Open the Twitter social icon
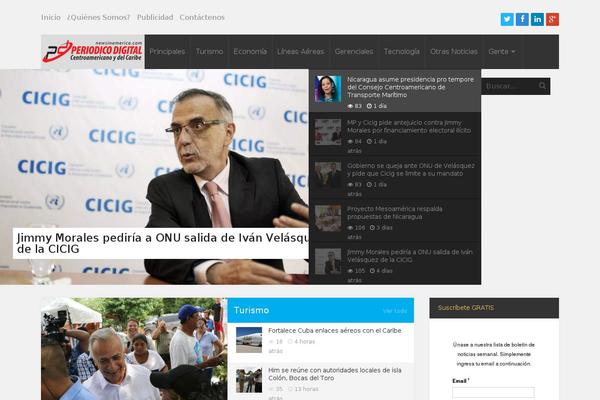Viewport: 600px width, 400px height. [x=507, y=19]
